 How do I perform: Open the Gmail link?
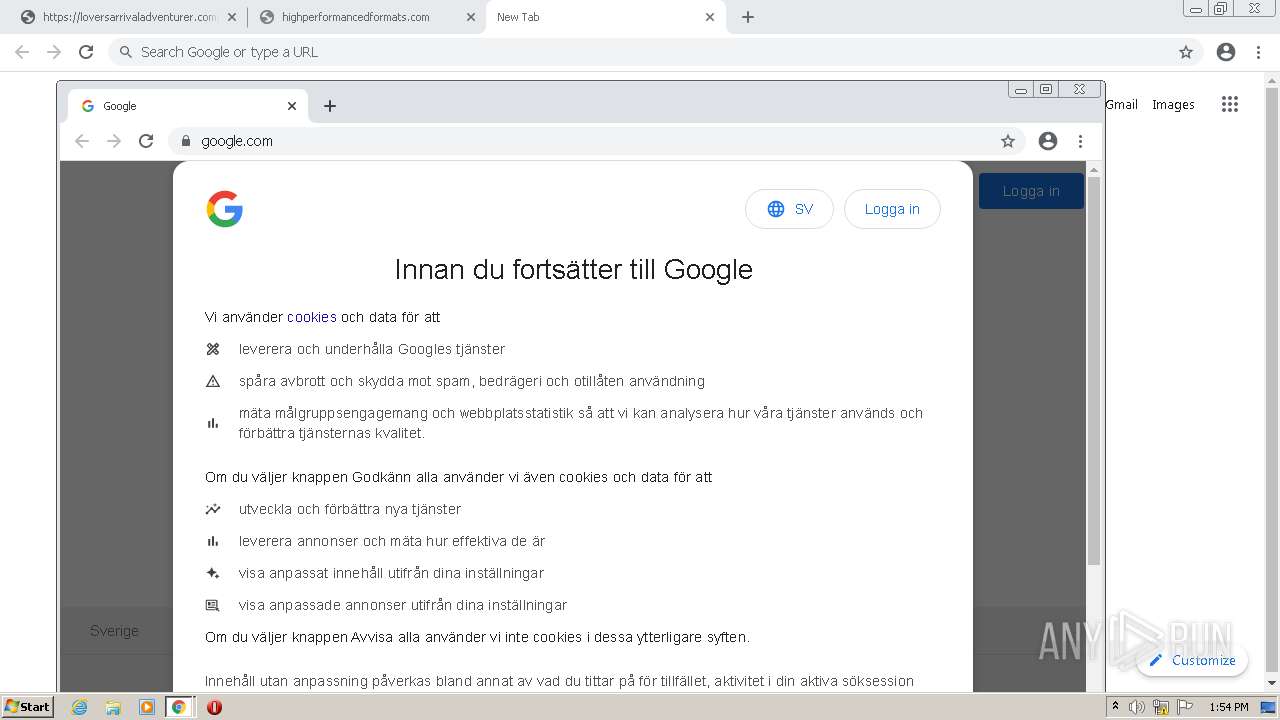[x=1121, y=104]
